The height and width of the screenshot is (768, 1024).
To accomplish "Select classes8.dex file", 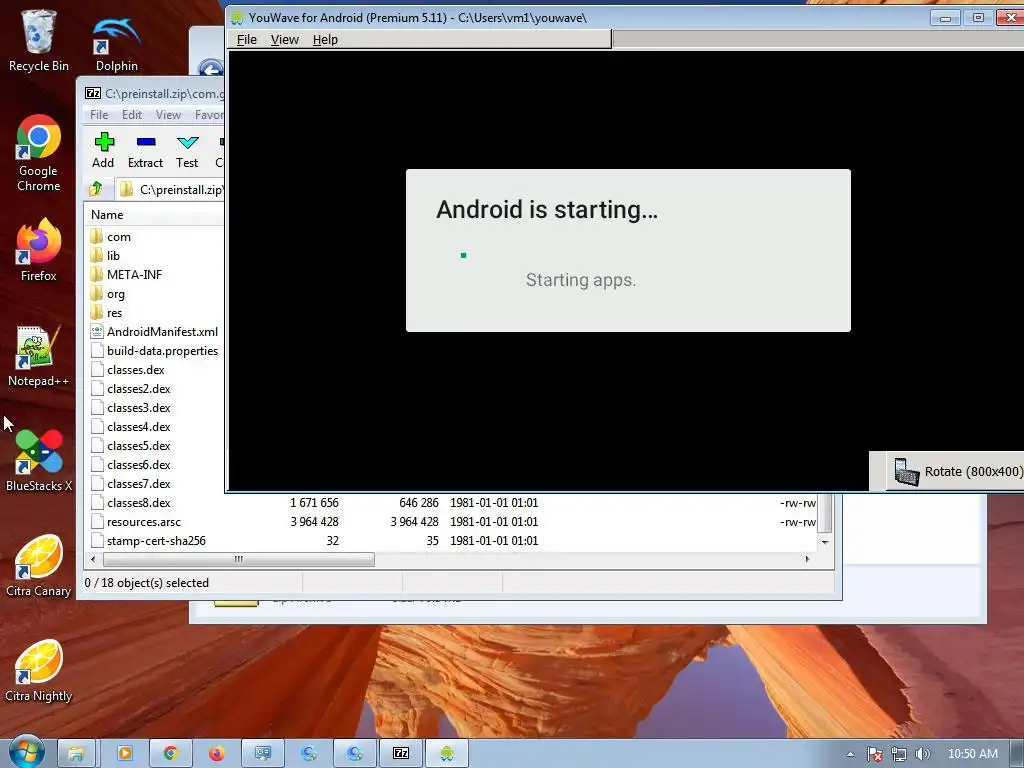I will pos(138,503).
